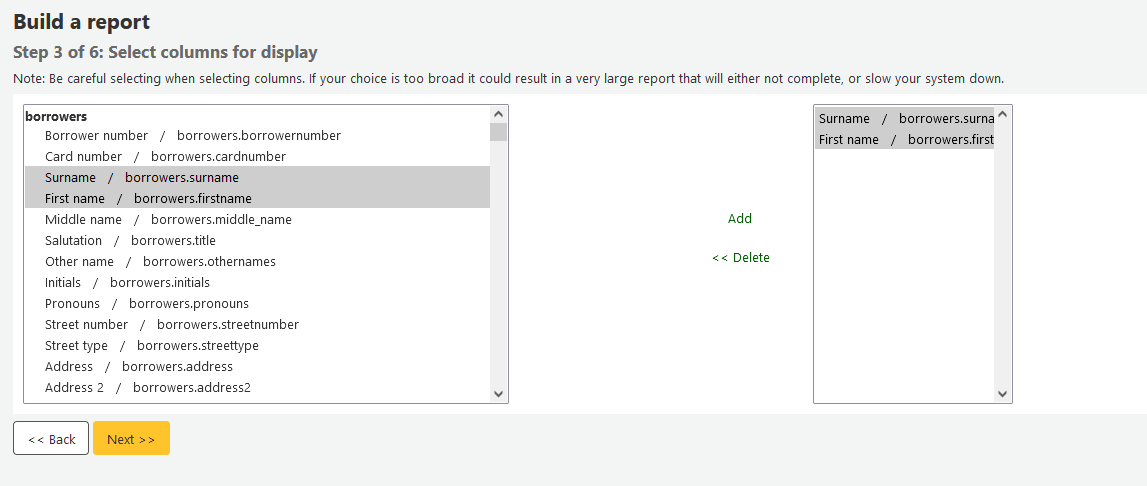Choose Middle name column option
1147x486 pixels.
point(171,220)
